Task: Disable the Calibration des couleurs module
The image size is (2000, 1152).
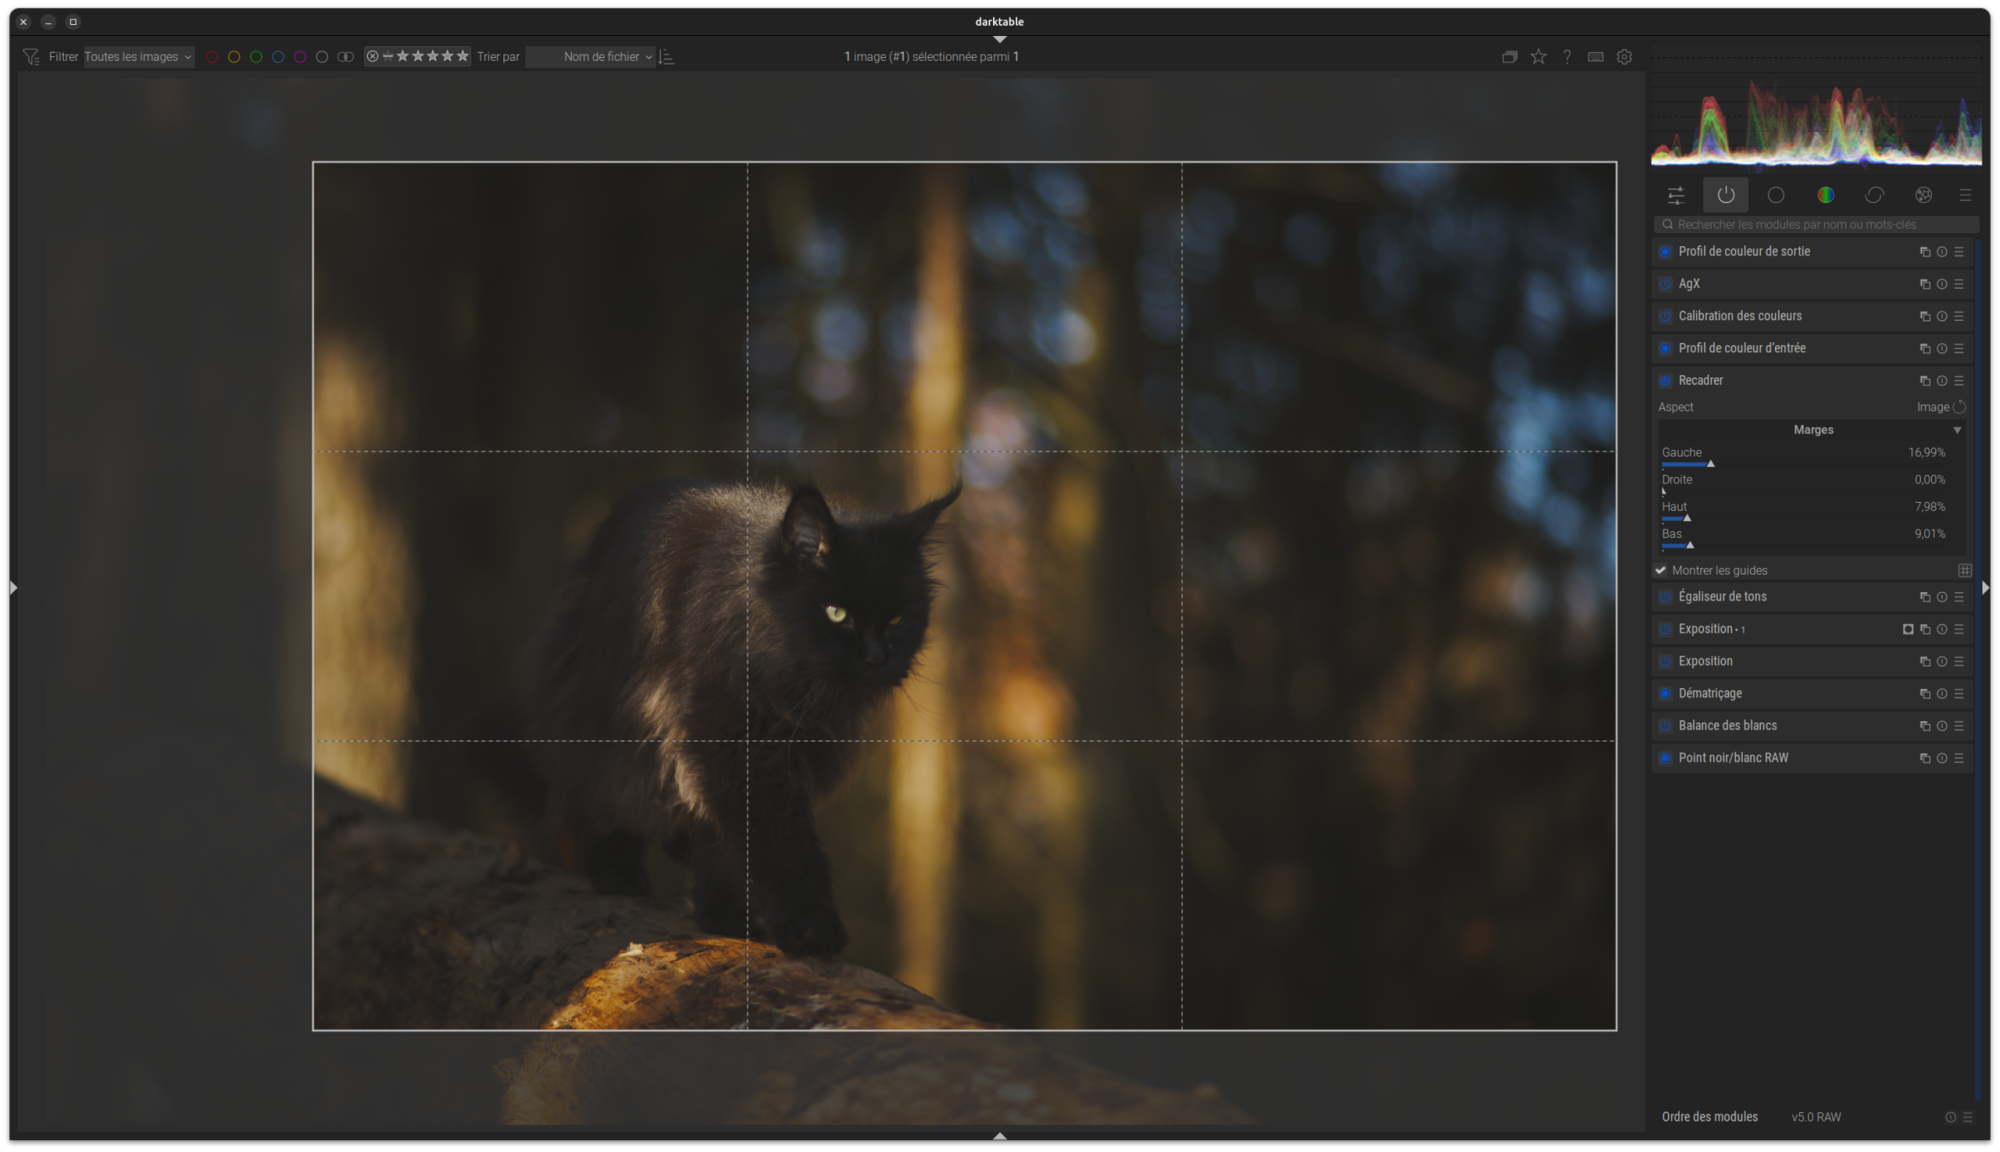Action: pyautogui.click(x=1665, y=316)
